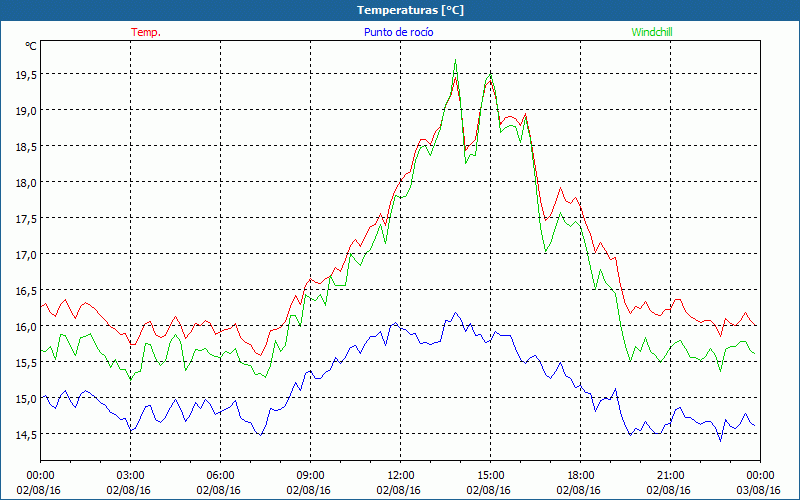Click the 18:00 time label
Viewport: 800px width, 500px height.
pos(581,475)
